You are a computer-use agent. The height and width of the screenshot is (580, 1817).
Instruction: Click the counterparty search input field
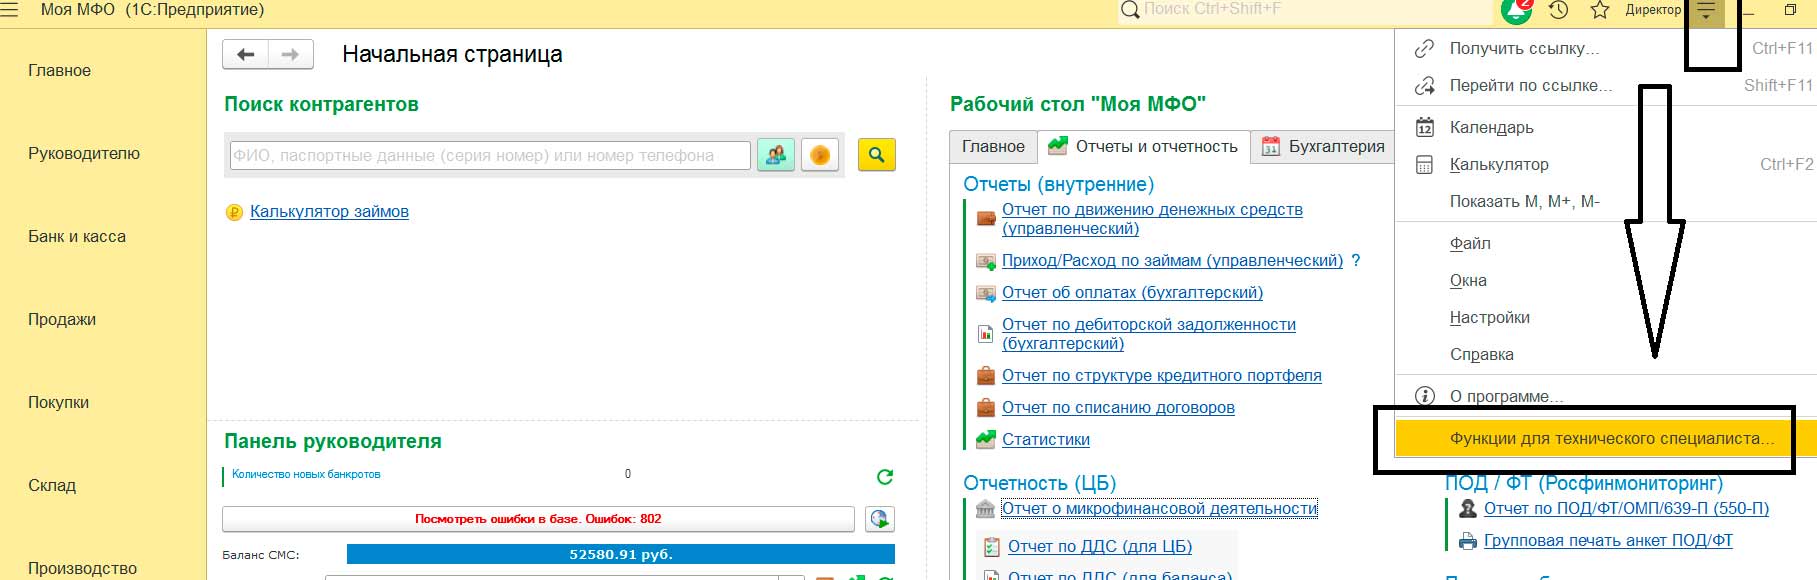tap(490, 156)
